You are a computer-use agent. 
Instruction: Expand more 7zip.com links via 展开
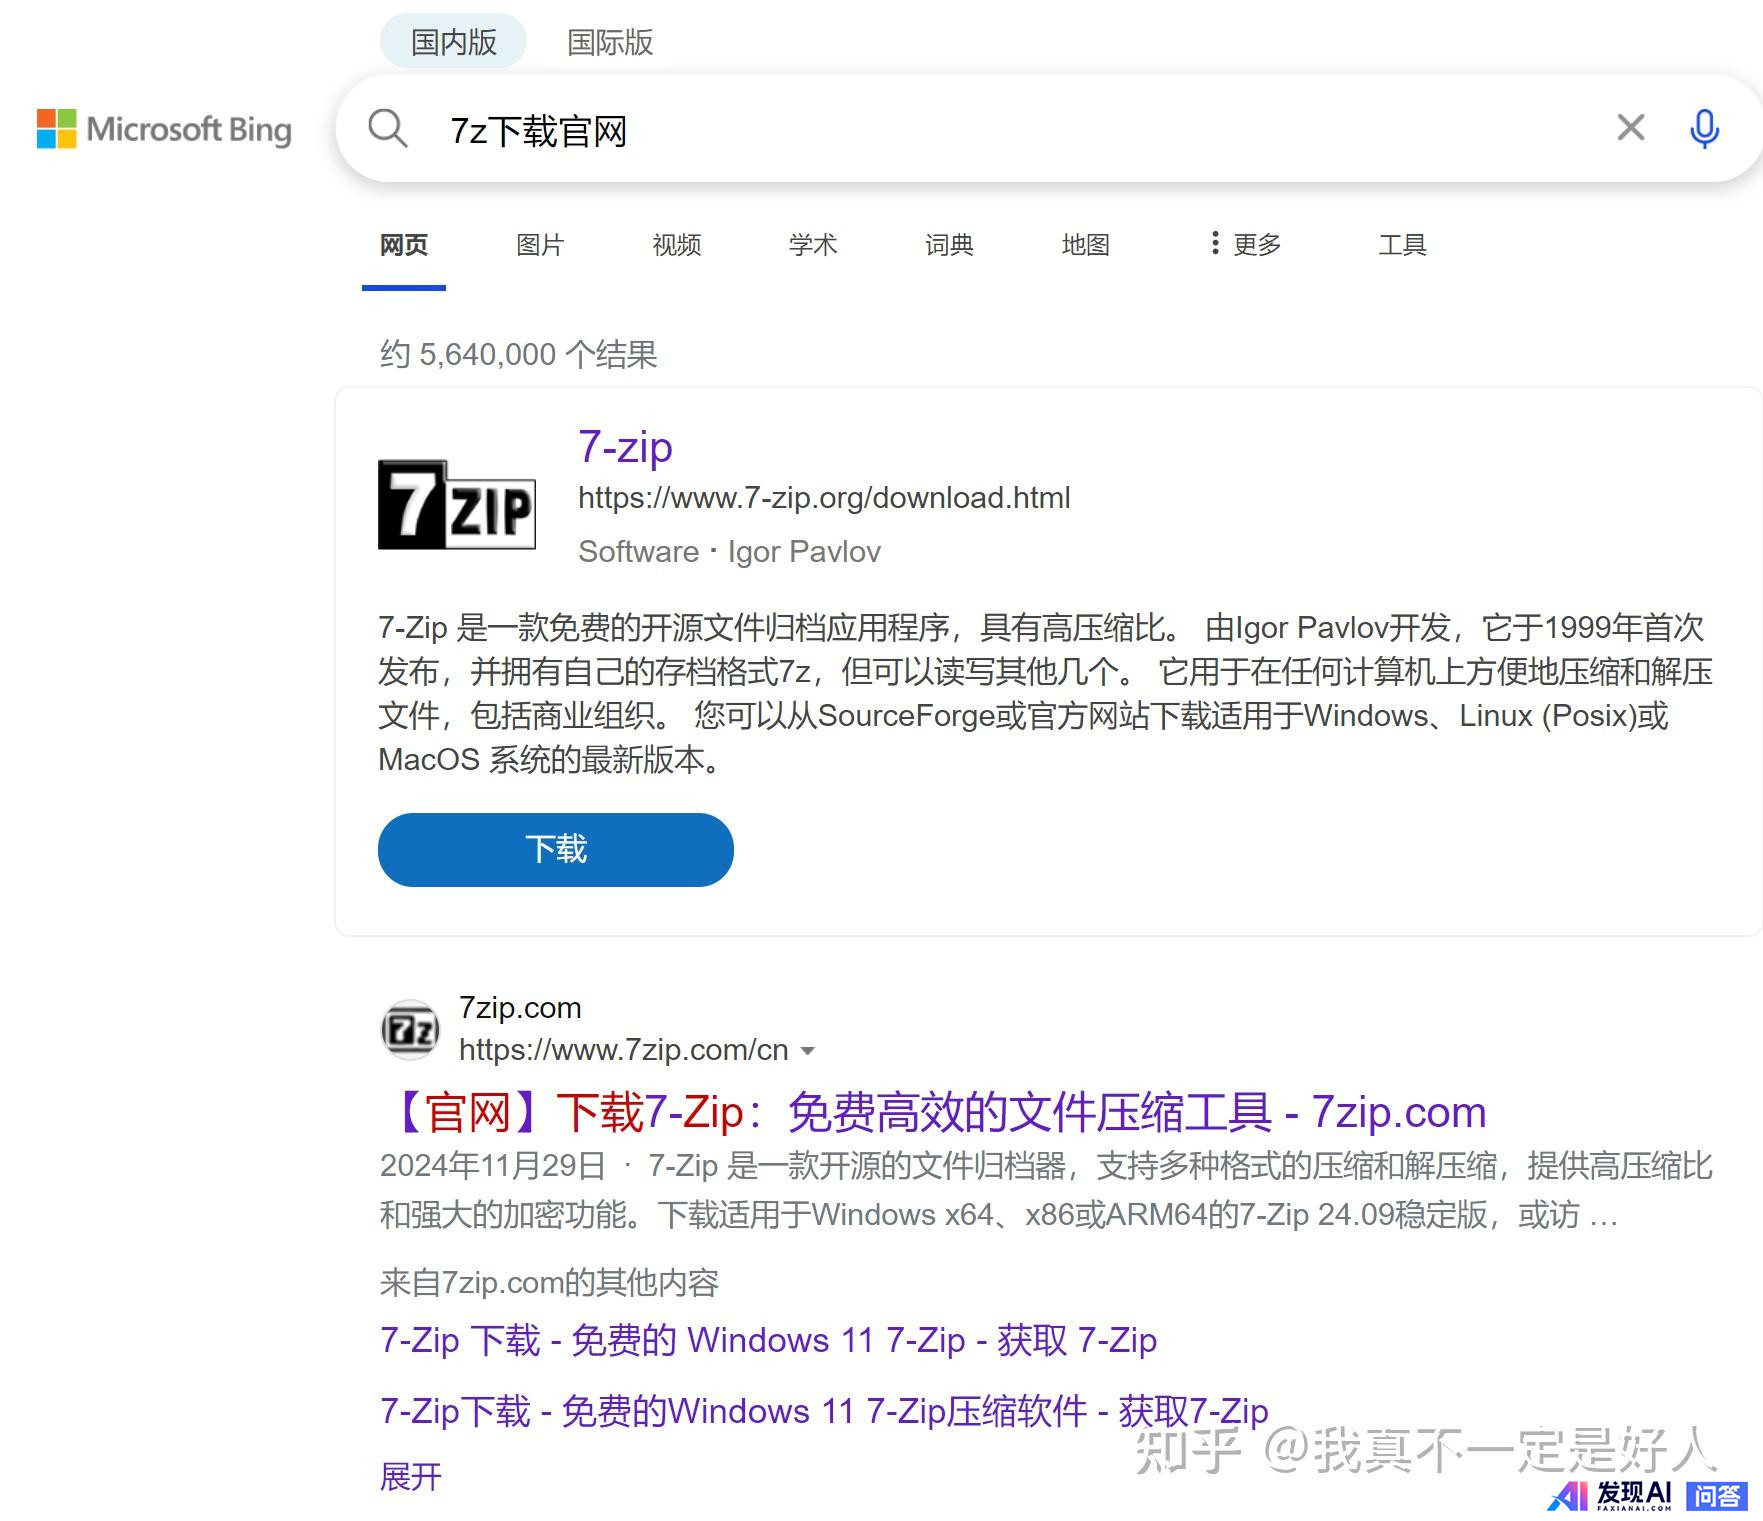[x=411, y=1476]
